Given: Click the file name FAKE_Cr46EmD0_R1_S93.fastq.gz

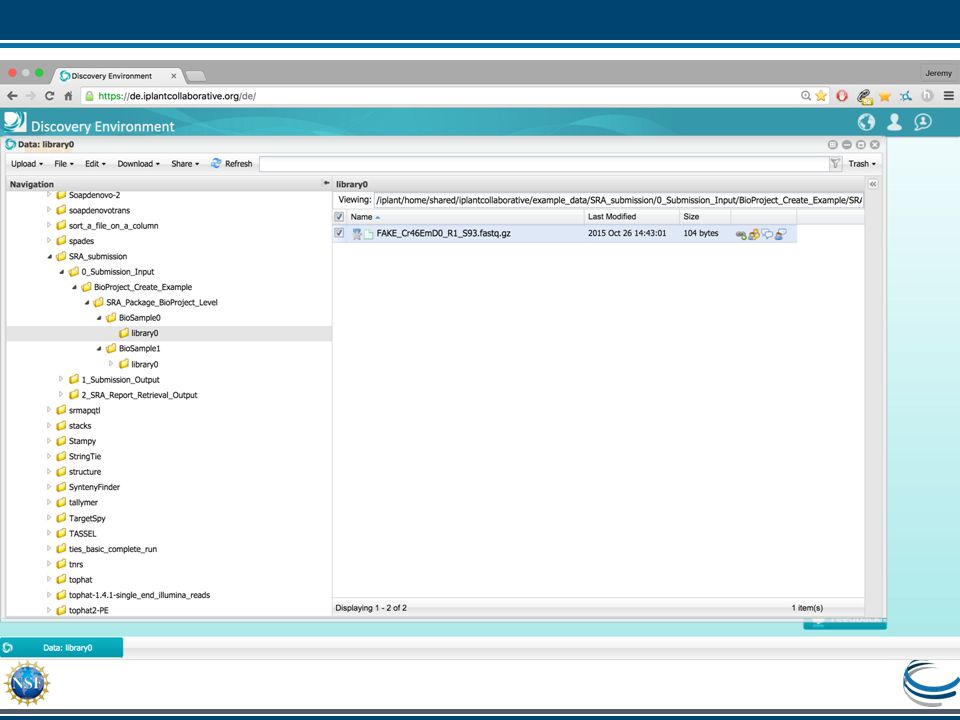Looking at the screenshot, I should coord(443,233).
